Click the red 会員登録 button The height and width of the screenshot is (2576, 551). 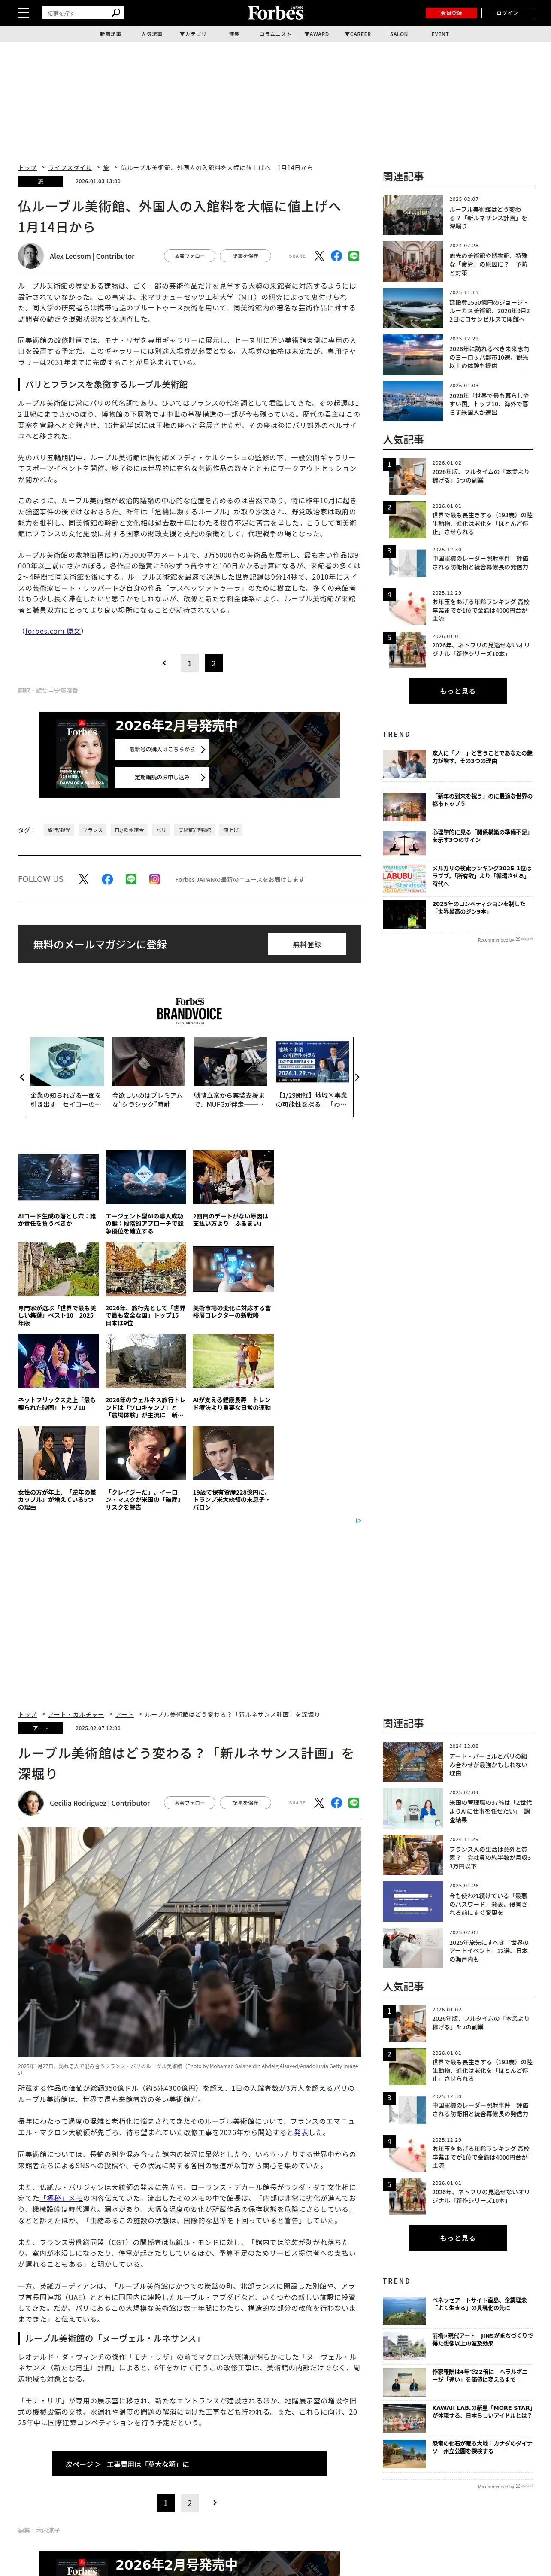point(451,13)
